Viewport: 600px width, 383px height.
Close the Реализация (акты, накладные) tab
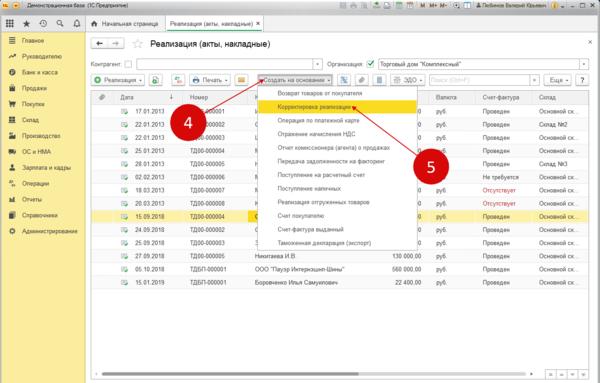click(258, 23)
